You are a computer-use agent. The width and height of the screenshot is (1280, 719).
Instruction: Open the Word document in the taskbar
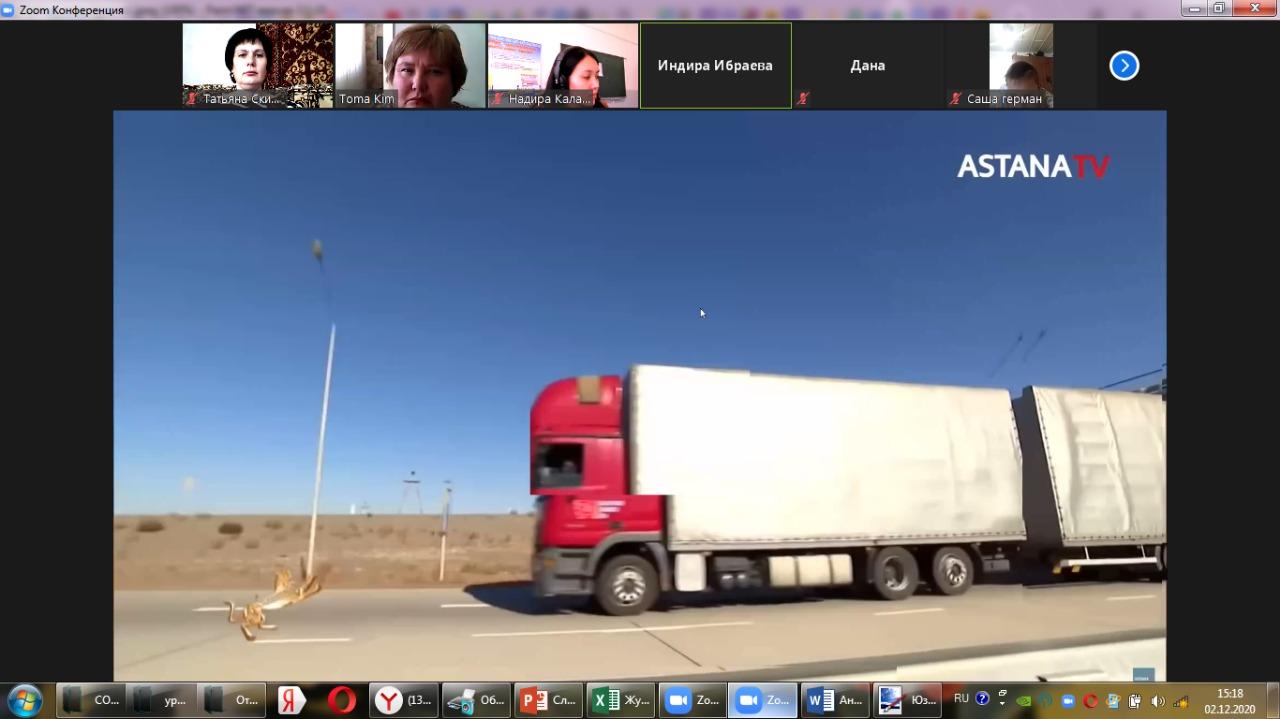pyautogui.click(x=835, y=700)
